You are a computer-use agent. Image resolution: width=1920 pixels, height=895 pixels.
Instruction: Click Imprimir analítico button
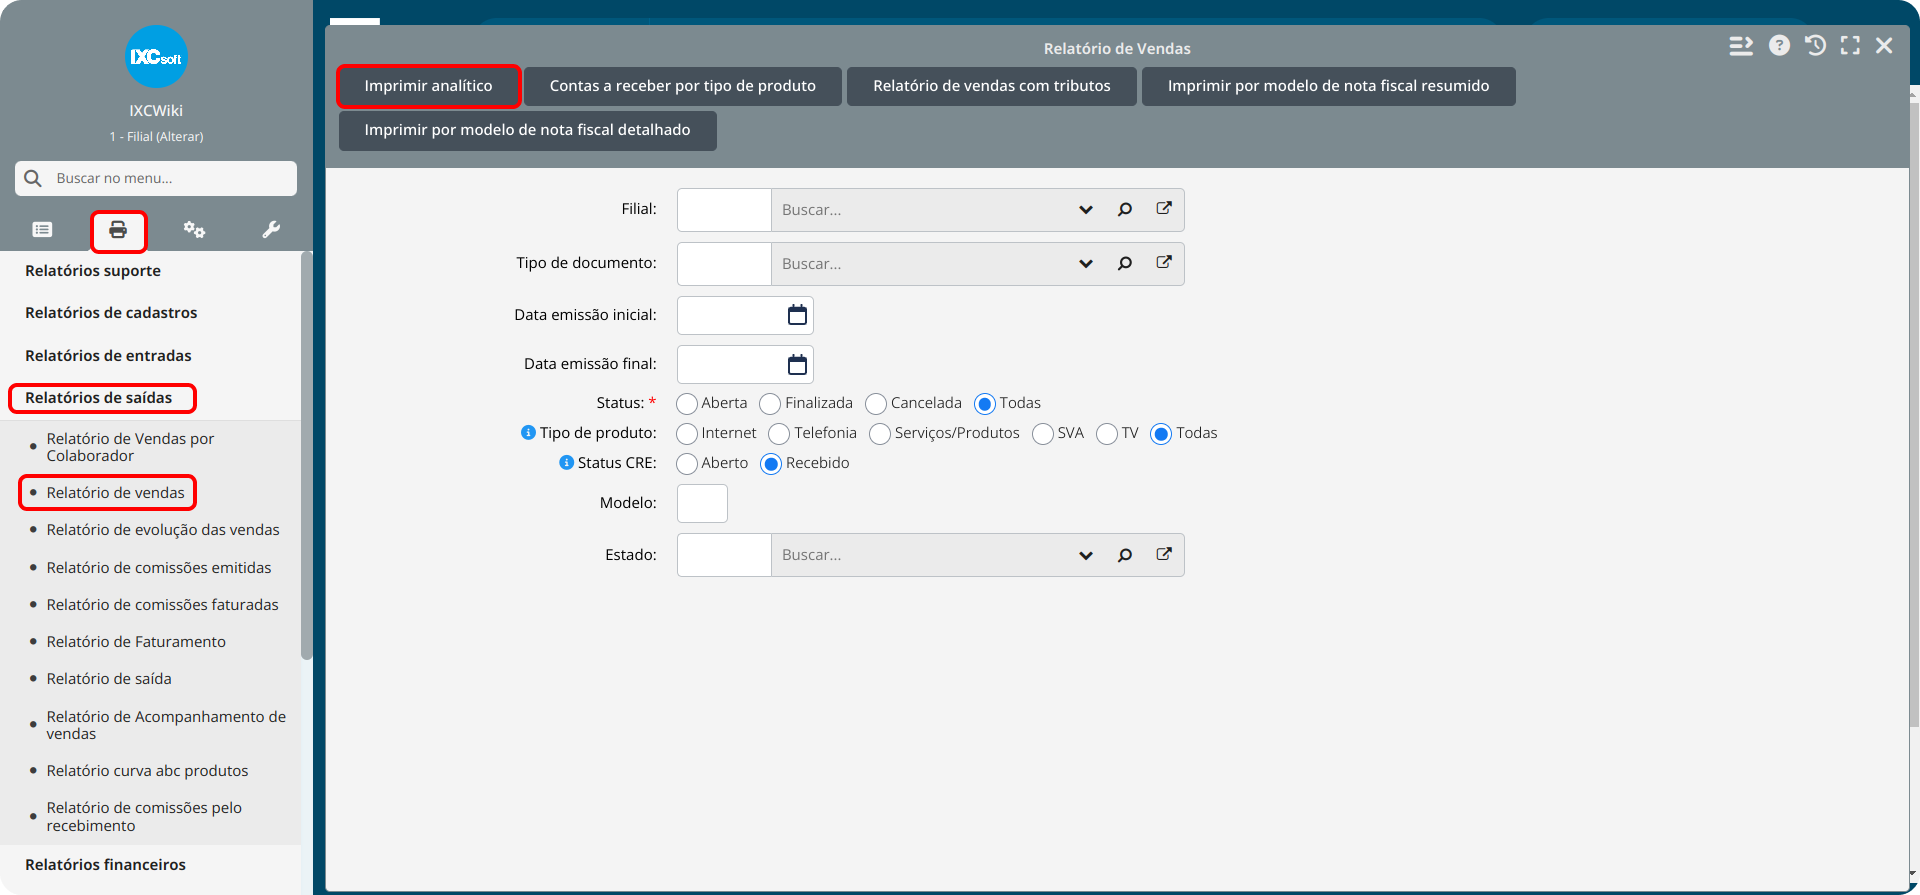pos(428,86)
